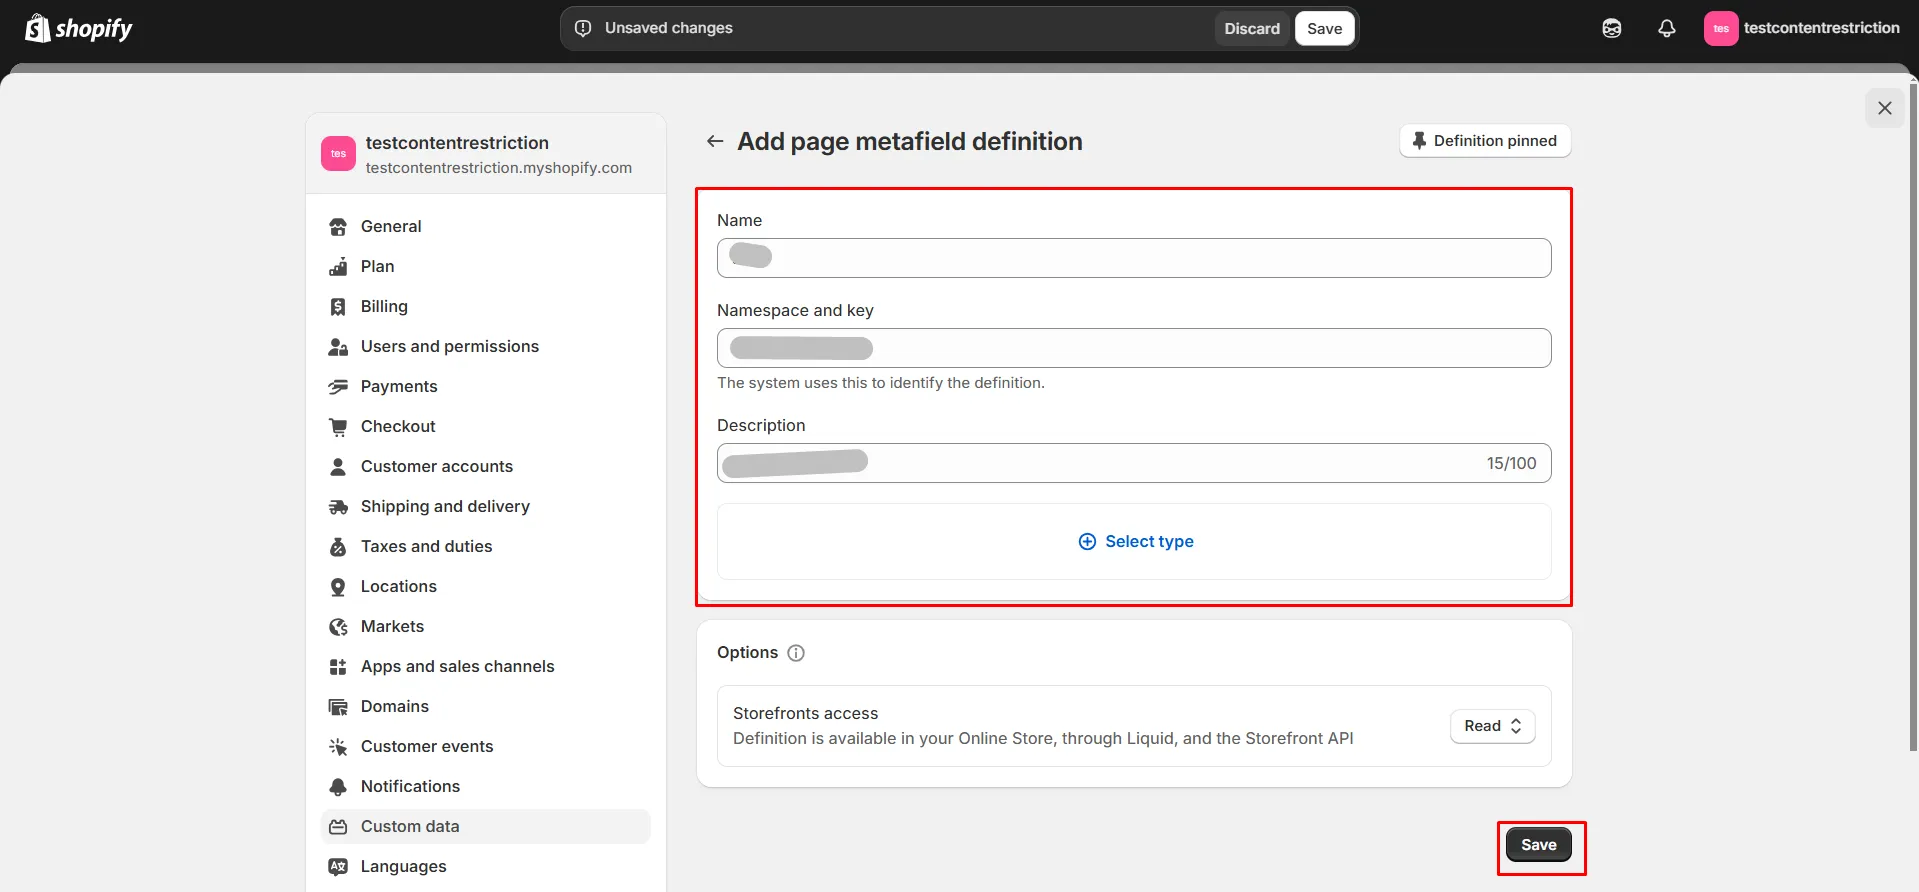Click the Plan icon in sidebar
The height and width of the screenshot is (892, 1919).
coord(338,267)
